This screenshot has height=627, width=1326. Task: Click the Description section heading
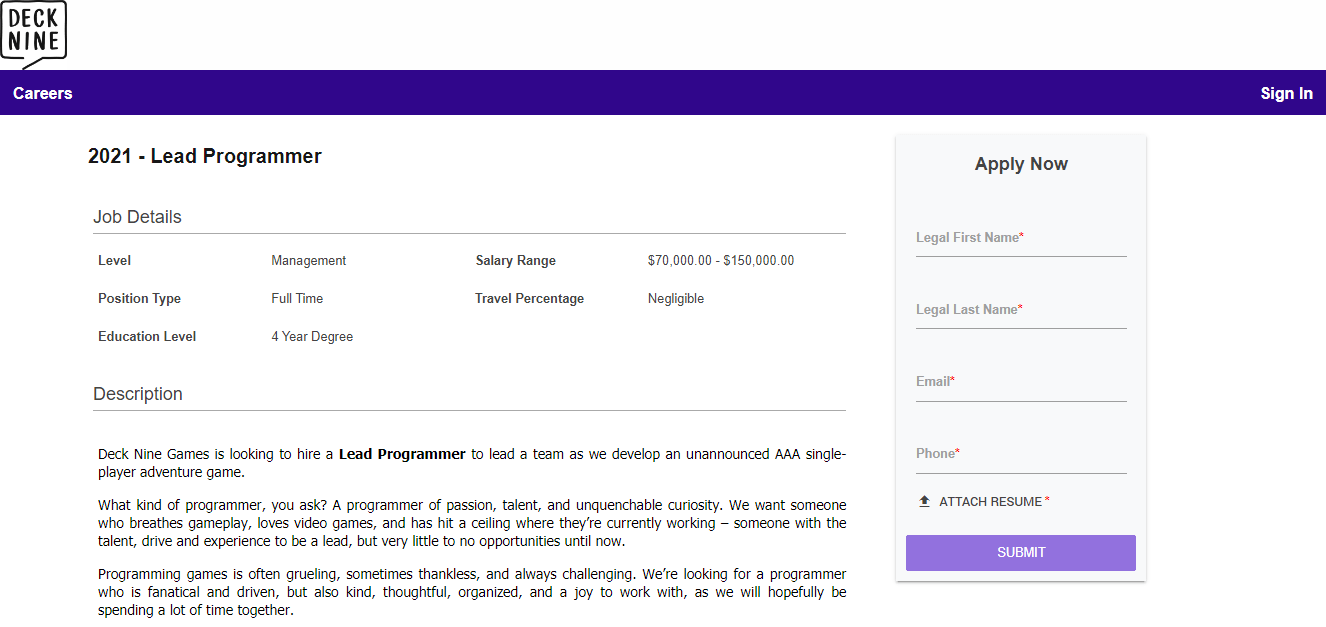tap(138, 394)
